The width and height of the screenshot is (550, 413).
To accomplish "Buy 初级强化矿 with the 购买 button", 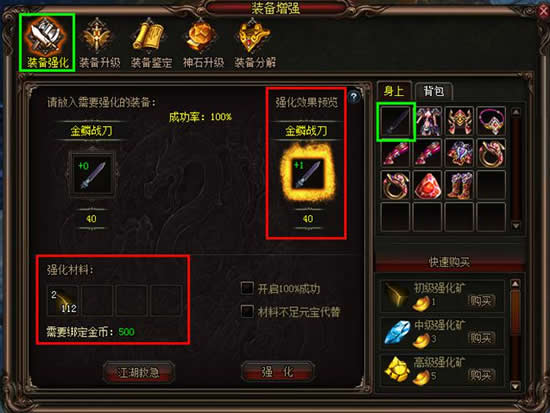I will (481, 301).
